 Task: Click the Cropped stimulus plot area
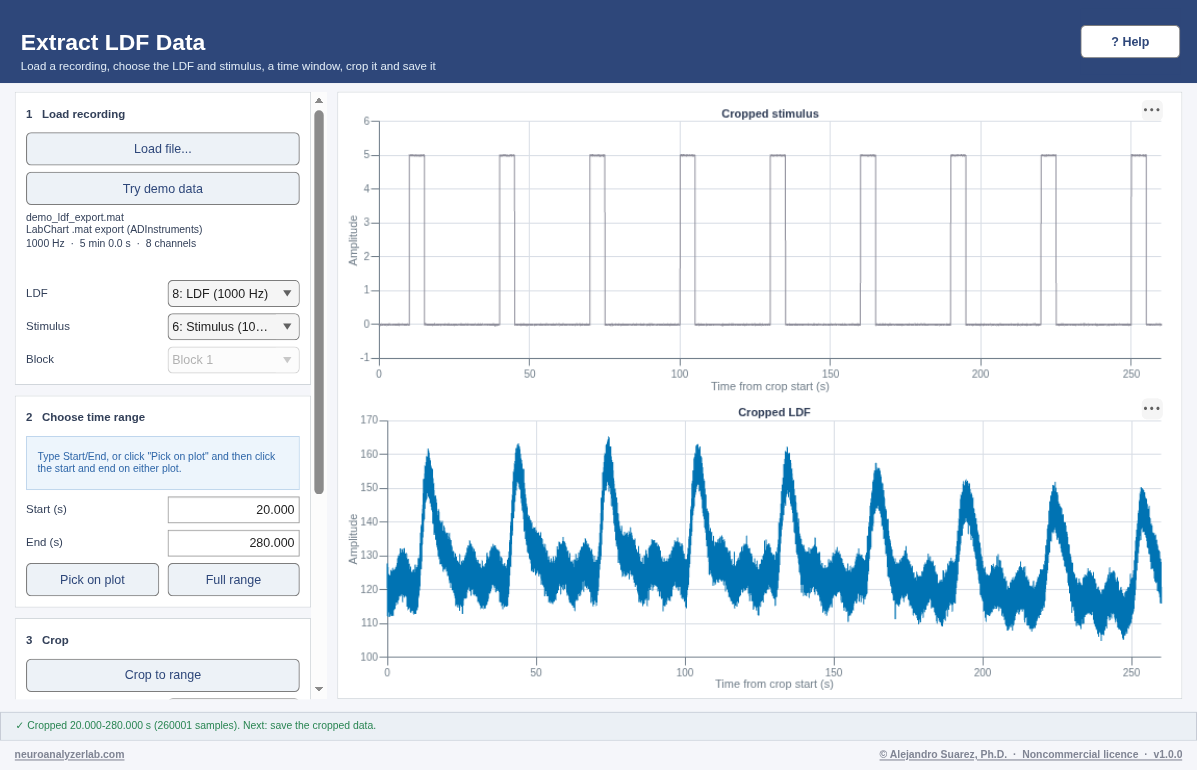tap(770, 240)
